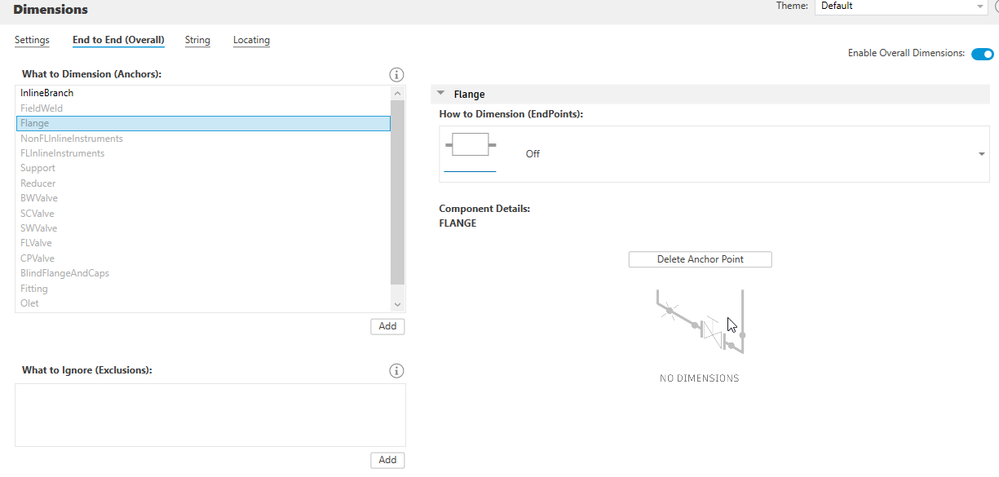Switch to the String tab
This screenshot has height=477, width=999.
click(x=198, y=40)
